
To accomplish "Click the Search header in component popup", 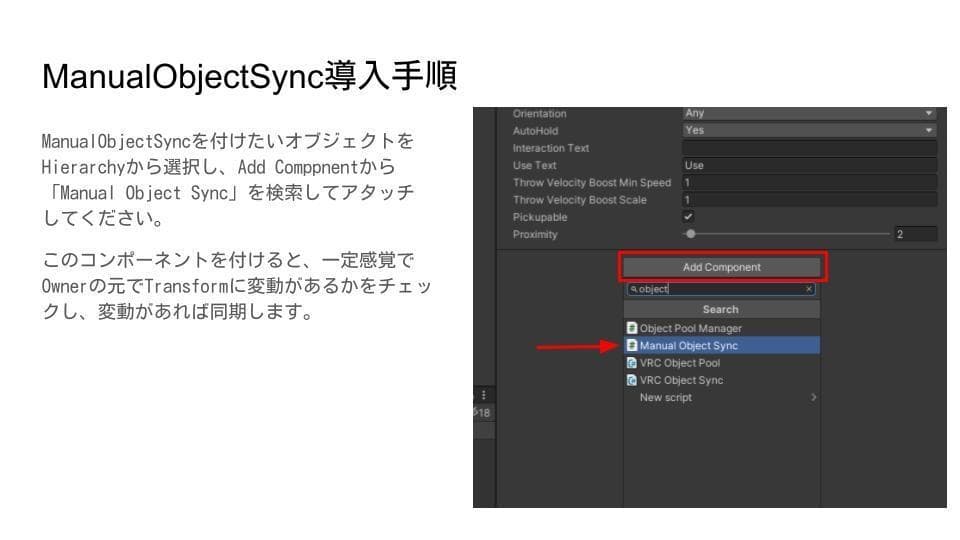I will (x=720, y=309).
